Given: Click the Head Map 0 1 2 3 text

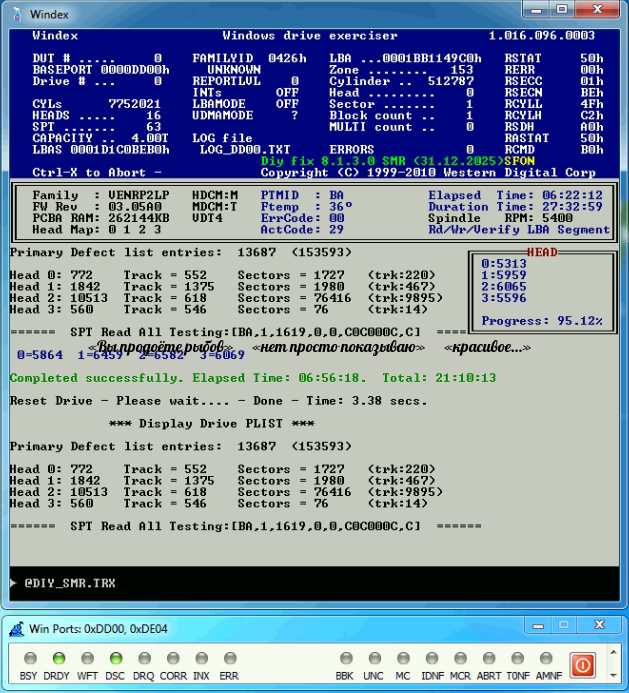Looking at the screenshot, I should tap(97, 230).
